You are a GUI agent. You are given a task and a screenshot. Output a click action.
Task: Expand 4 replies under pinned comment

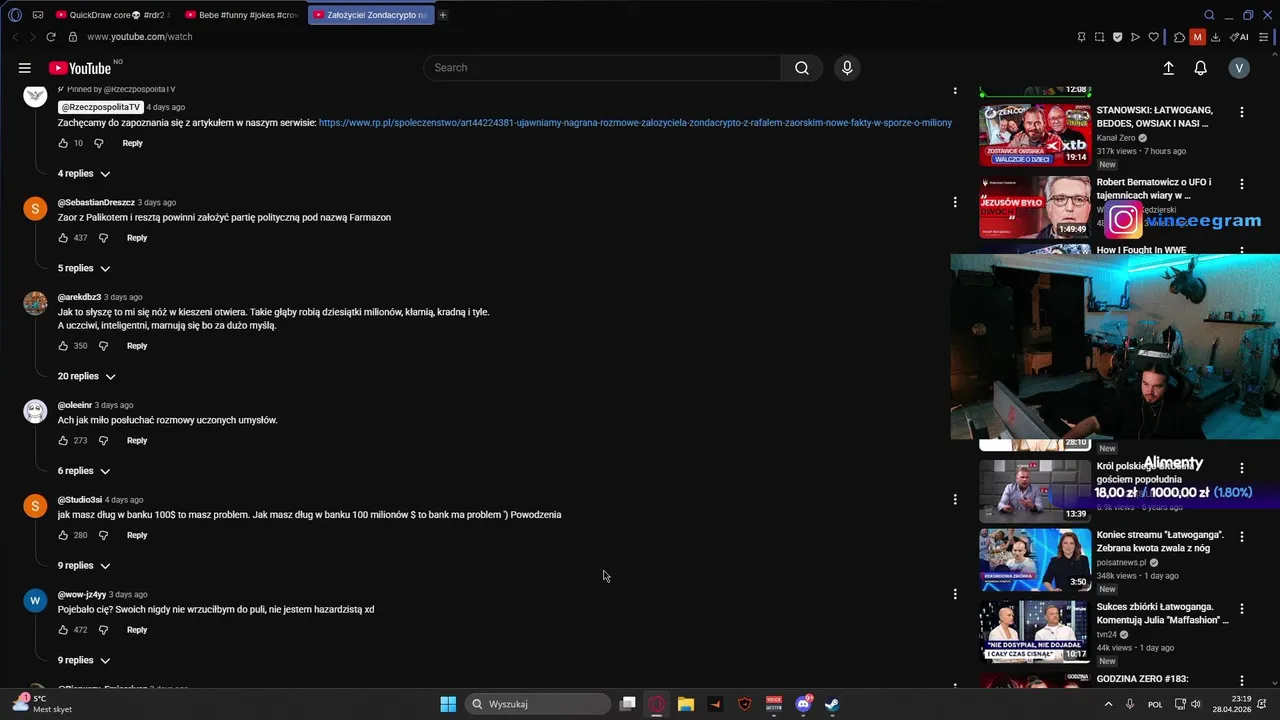(x=84, y=174)
